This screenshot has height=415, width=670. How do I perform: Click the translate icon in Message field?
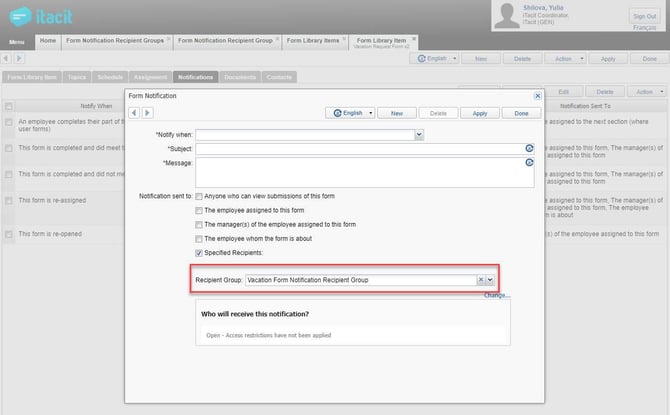point(529,162)
